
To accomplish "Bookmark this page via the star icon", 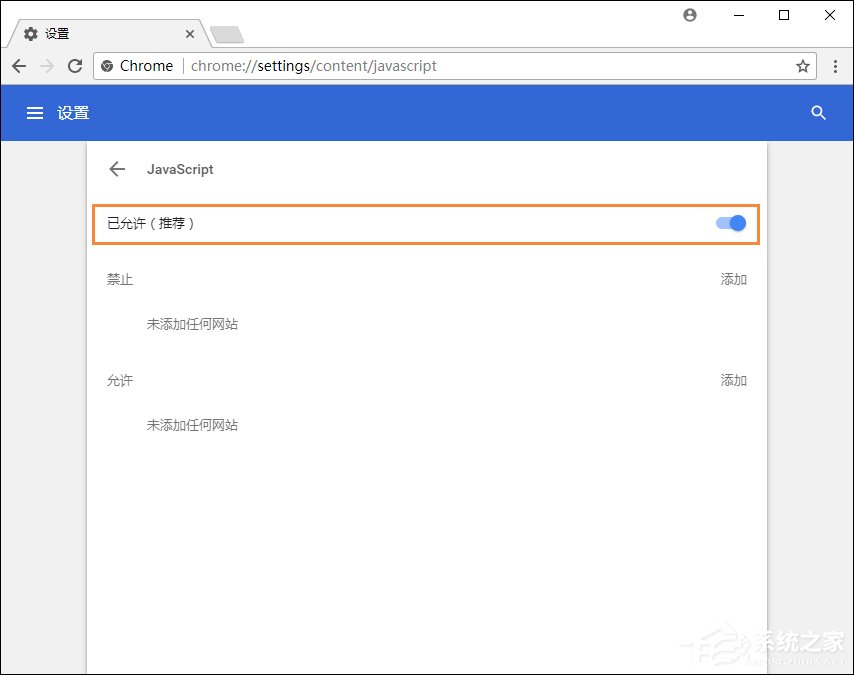I will click(802, 66).
